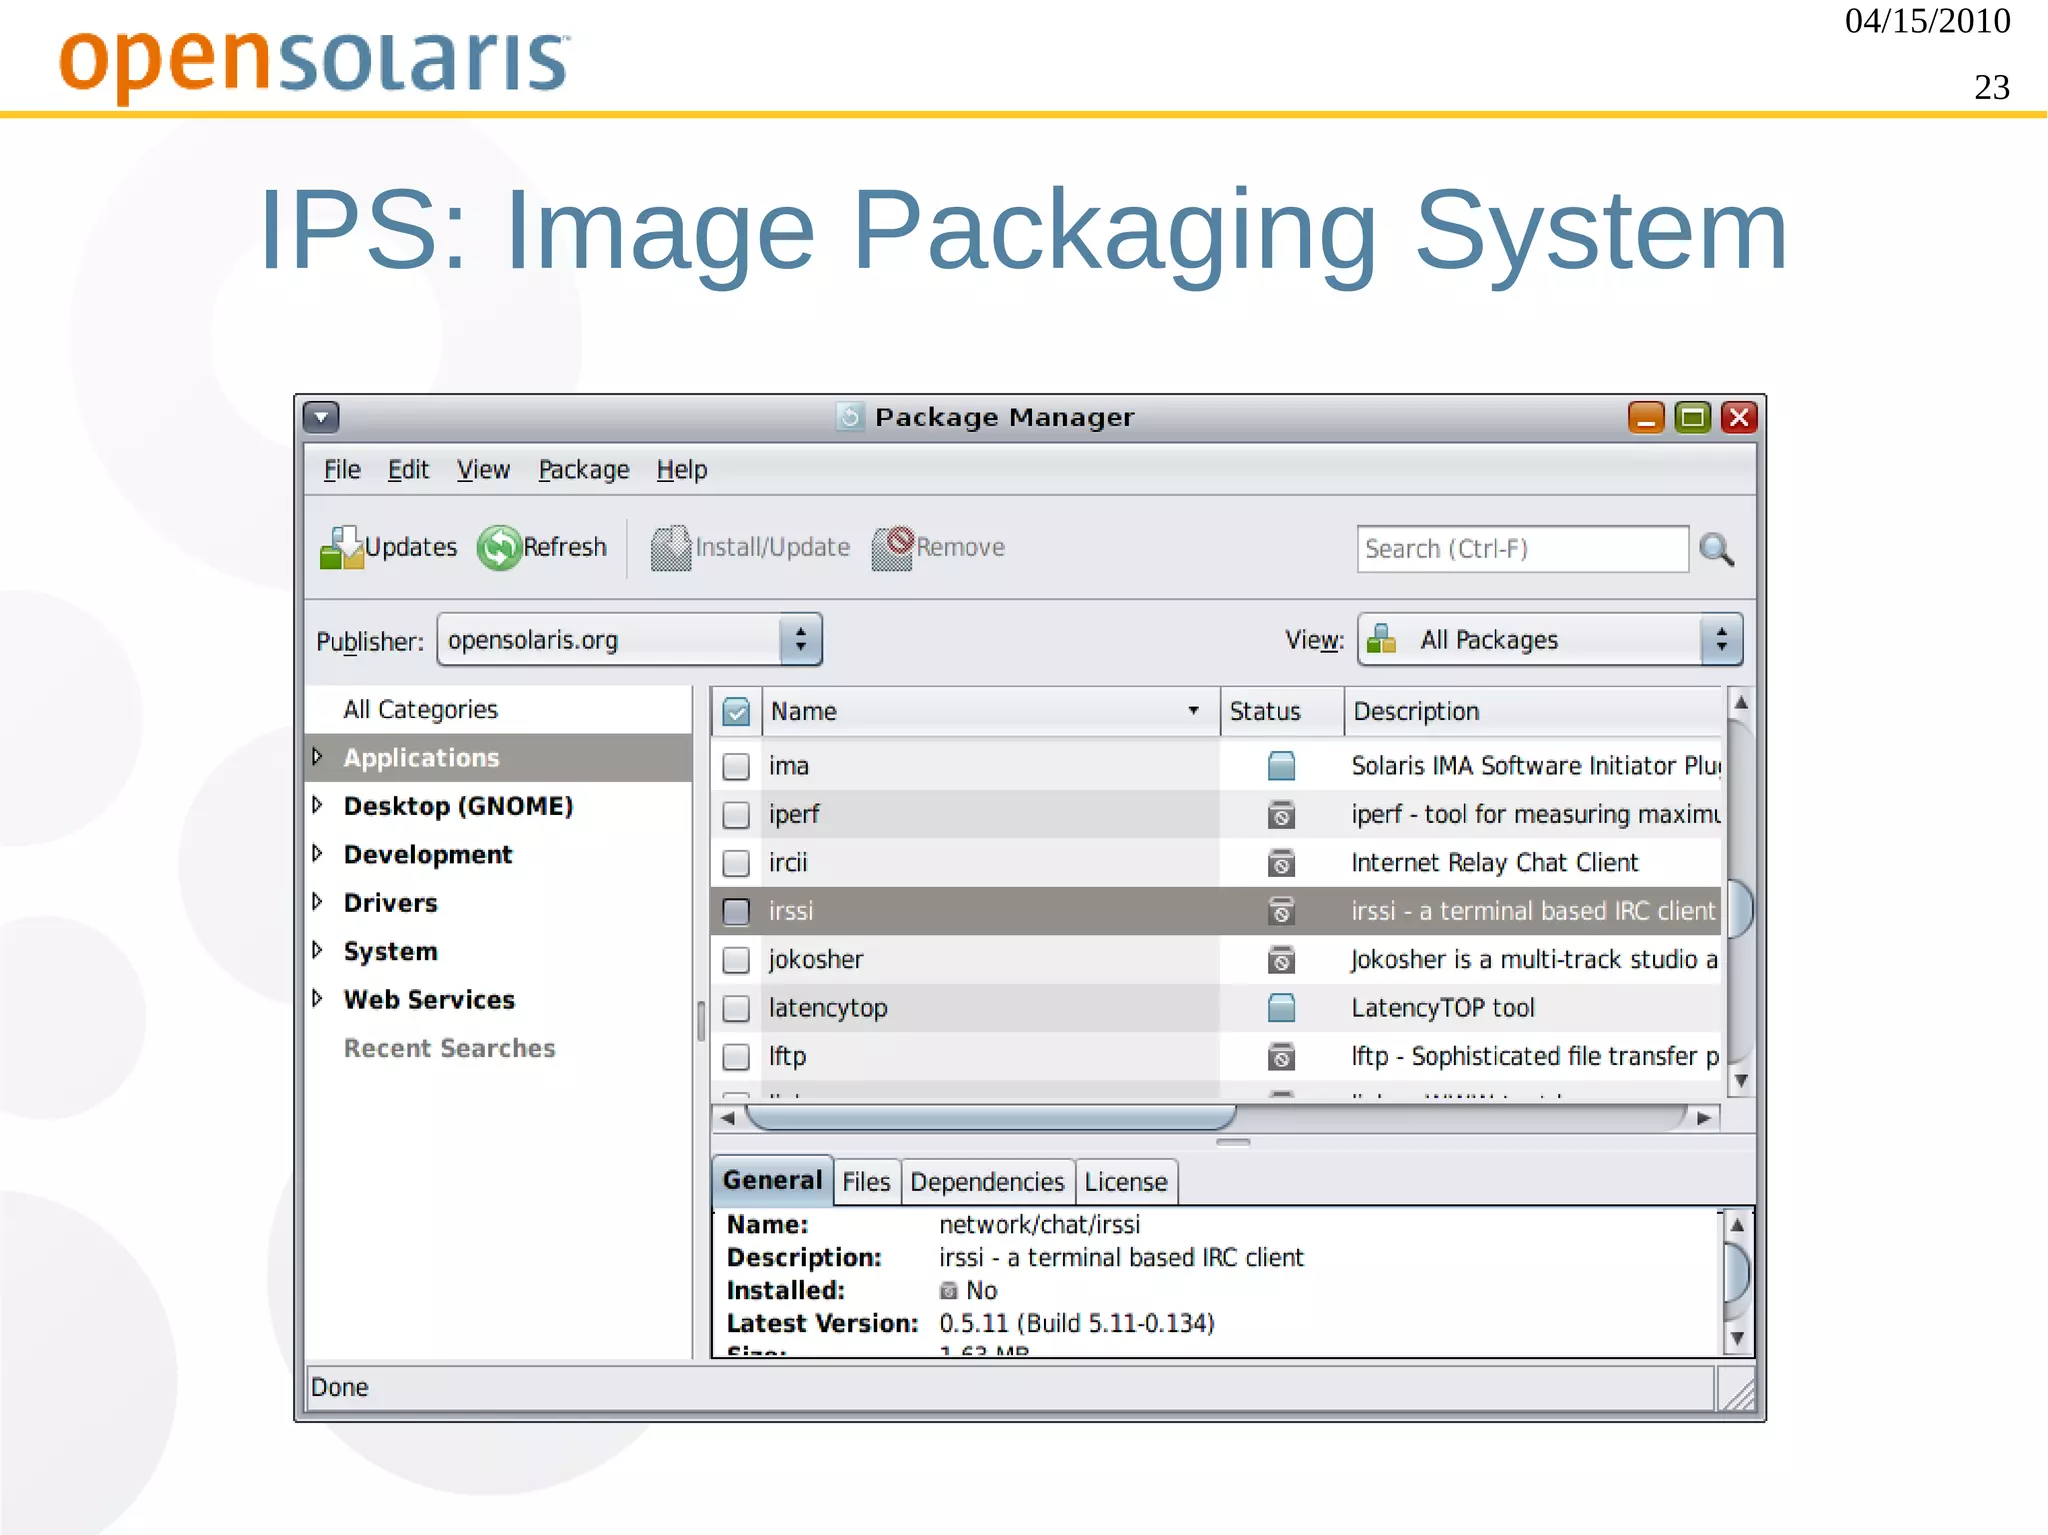This screenshot has width=2048, height=1535.
Task: Expand the Applications category
Action: 318,757
